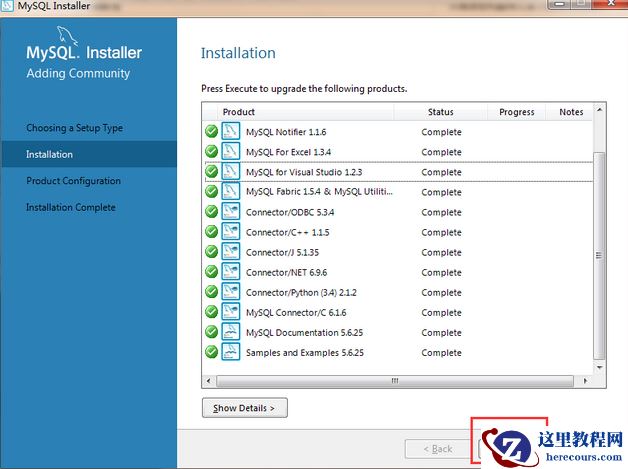Click green checkmark beside MySQL Documentation 5.6.25

(211, 332)
